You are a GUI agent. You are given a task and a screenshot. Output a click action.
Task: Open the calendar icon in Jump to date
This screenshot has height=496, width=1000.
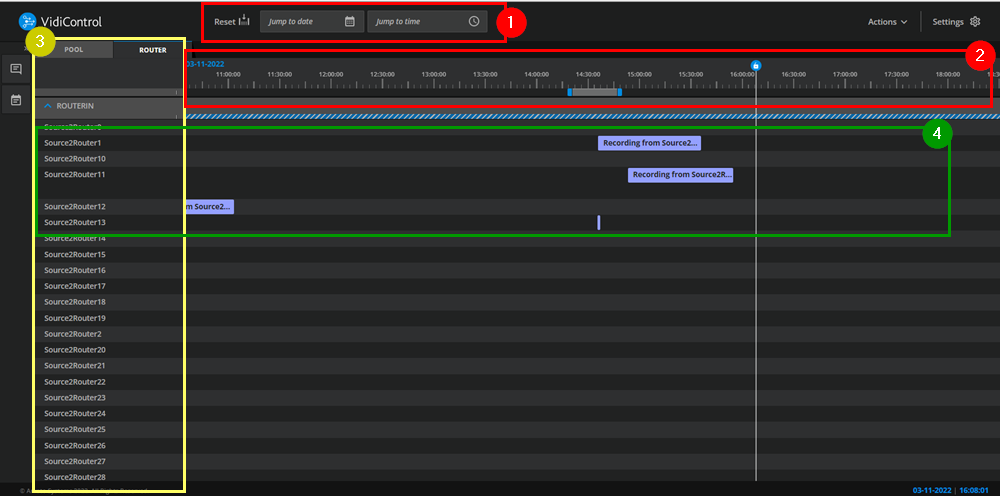(349, 21)
